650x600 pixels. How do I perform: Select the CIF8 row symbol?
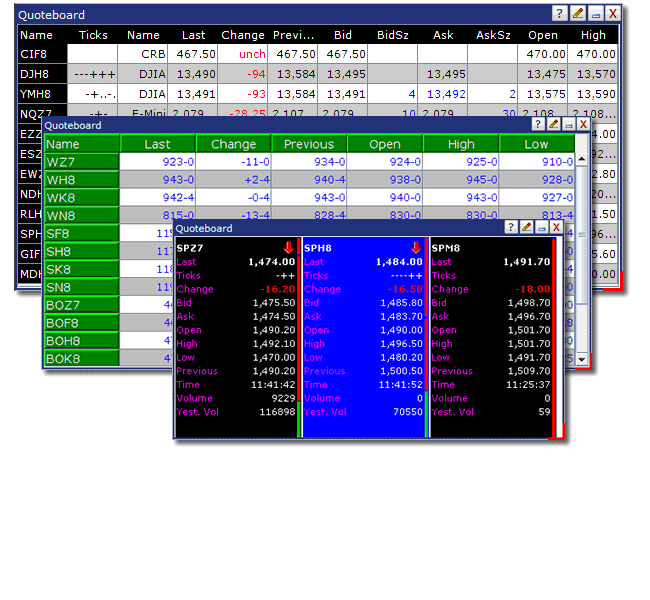42,54
